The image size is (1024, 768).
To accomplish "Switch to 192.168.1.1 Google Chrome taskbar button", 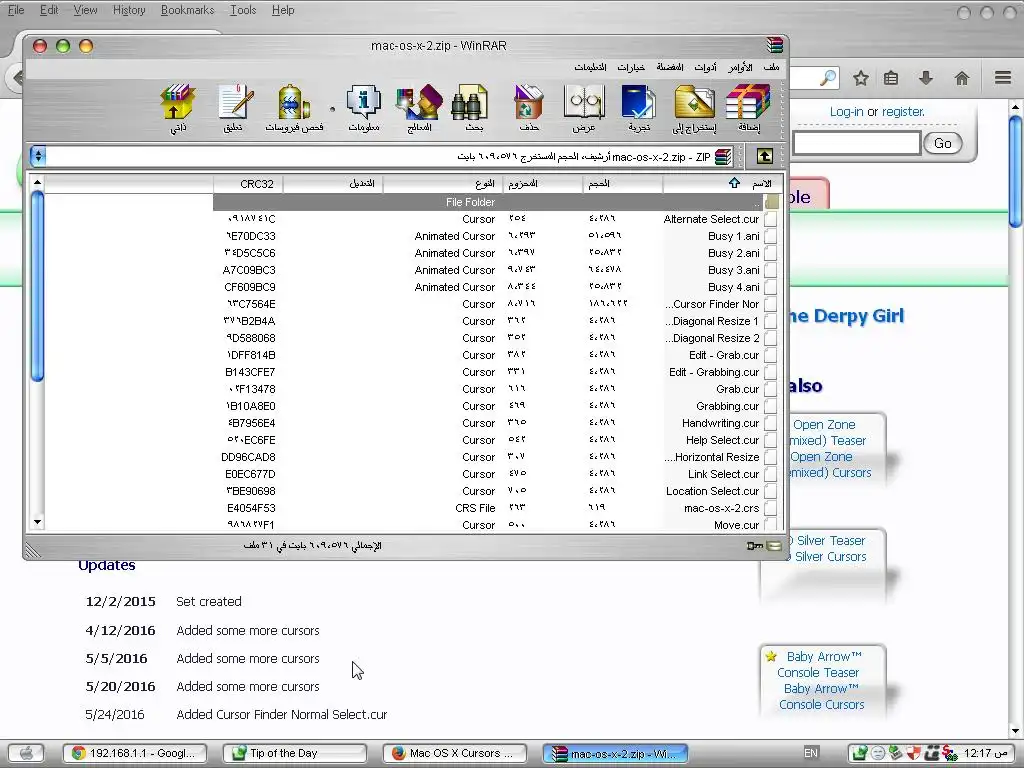I will point(135,753).
